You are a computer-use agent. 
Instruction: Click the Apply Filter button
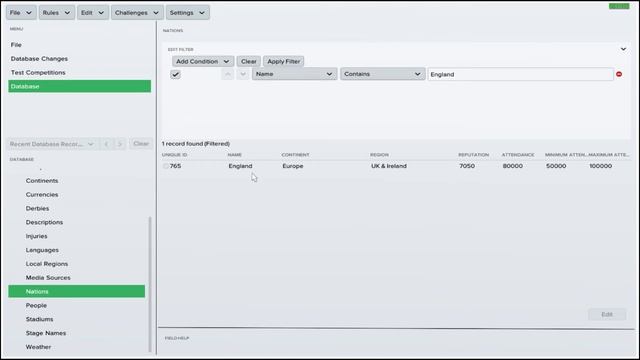(x=284, y=61)
